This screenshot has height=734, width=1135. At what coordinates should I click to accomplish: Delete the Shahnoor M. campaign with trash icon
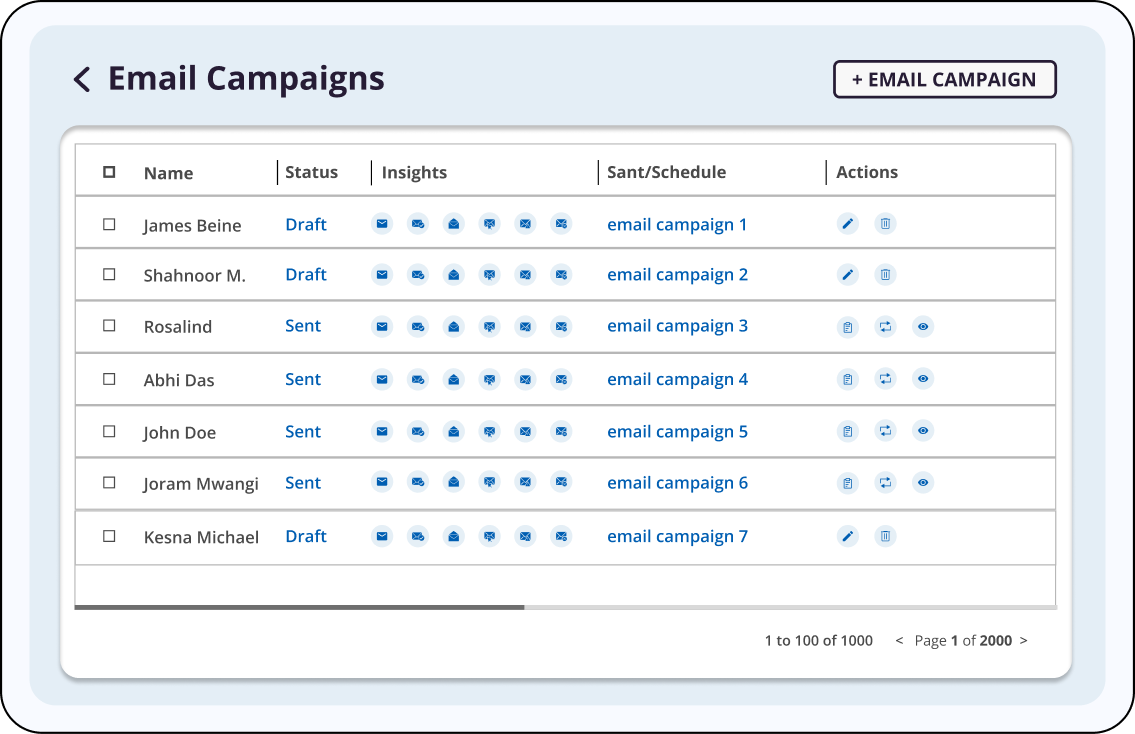coord(885,274)
